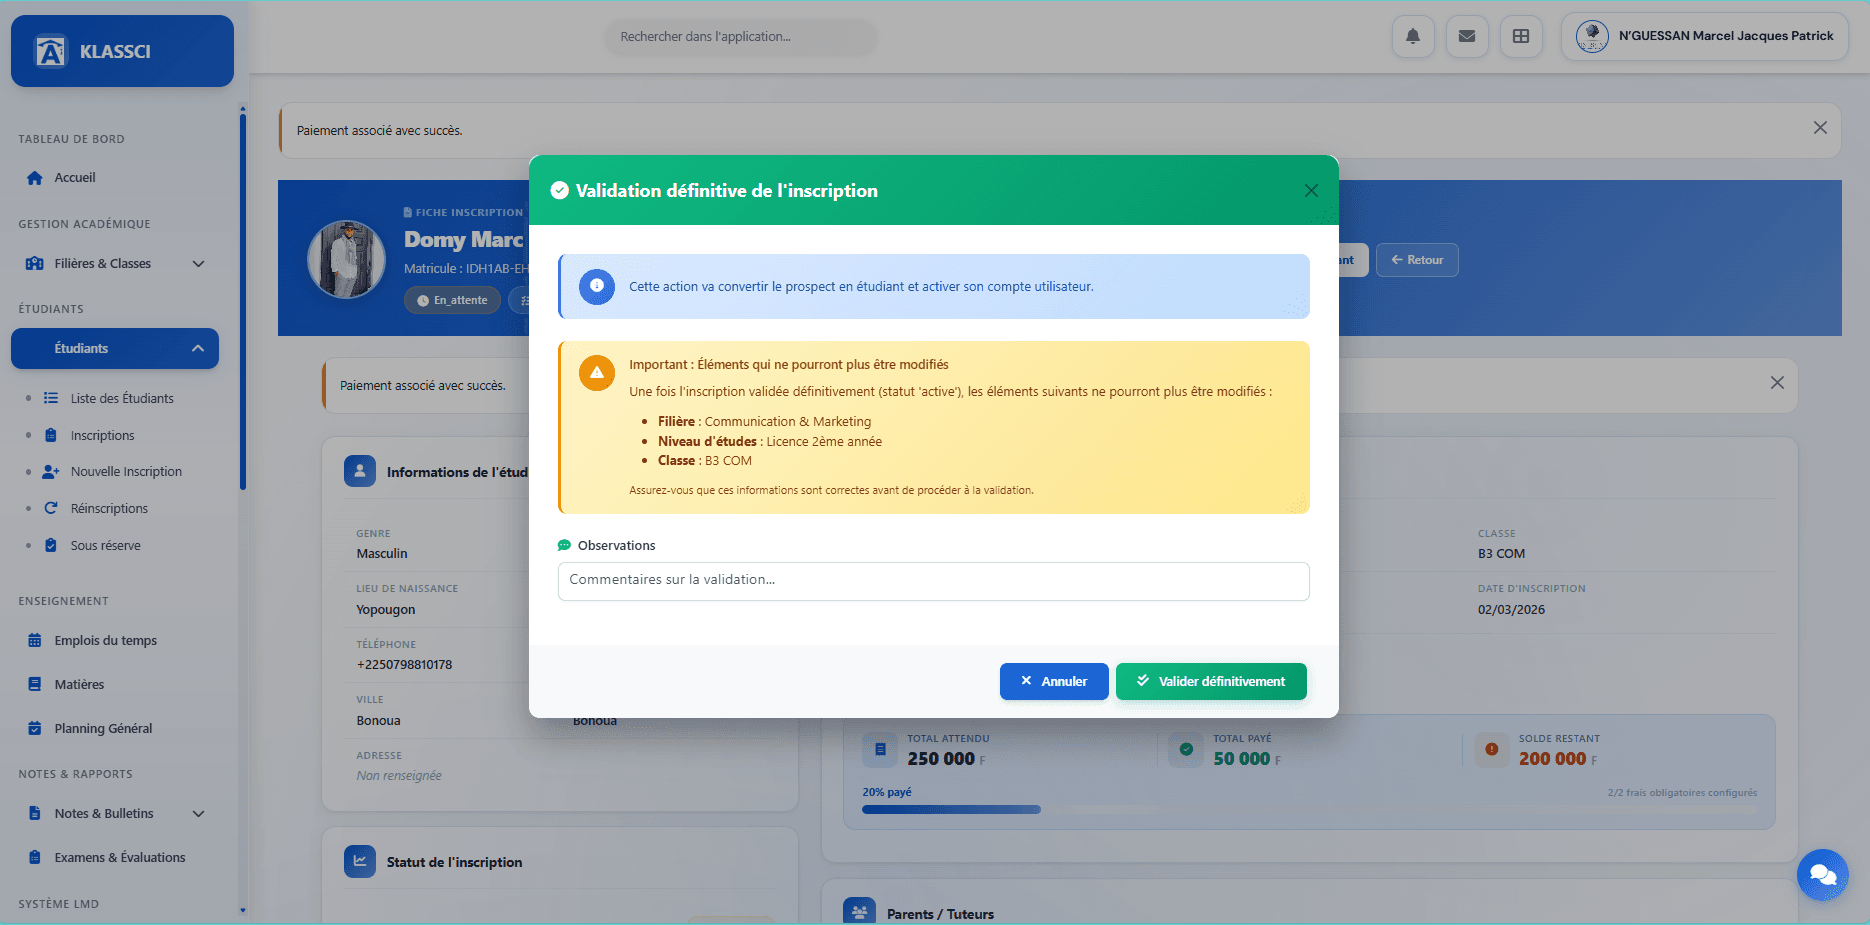Close the validation dialog with X
This screenshot has width=1870, height=925.
[1311, 191]
